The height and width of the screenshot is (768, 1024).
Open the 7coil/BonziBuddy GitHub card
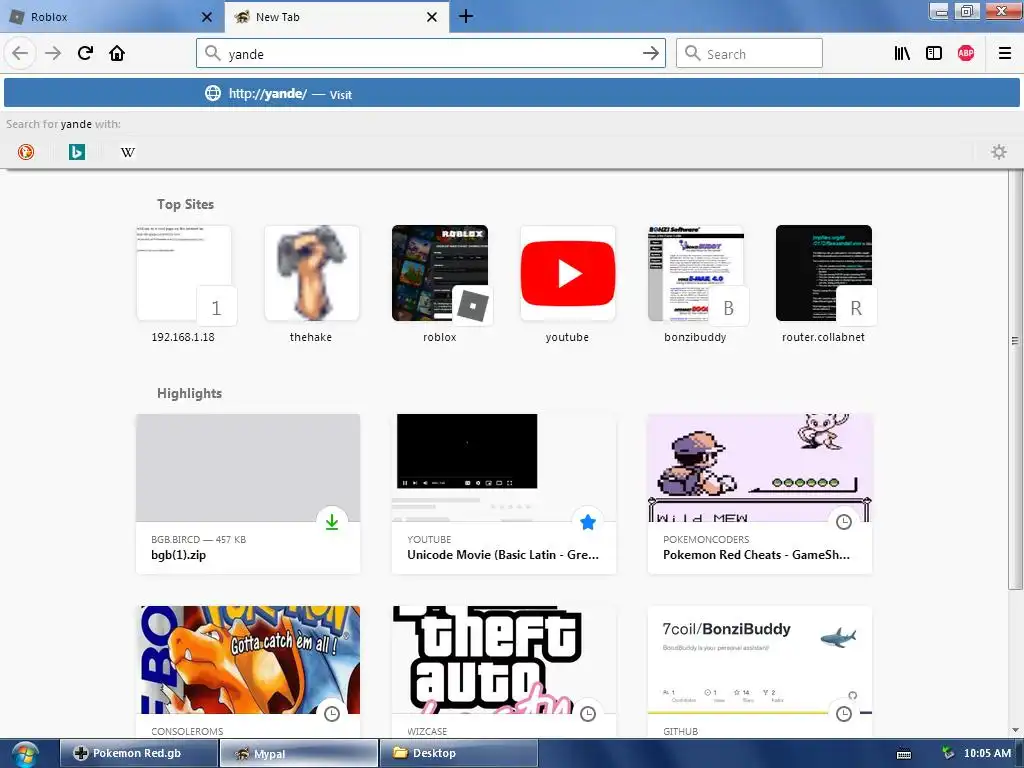[x=760, y=671]
